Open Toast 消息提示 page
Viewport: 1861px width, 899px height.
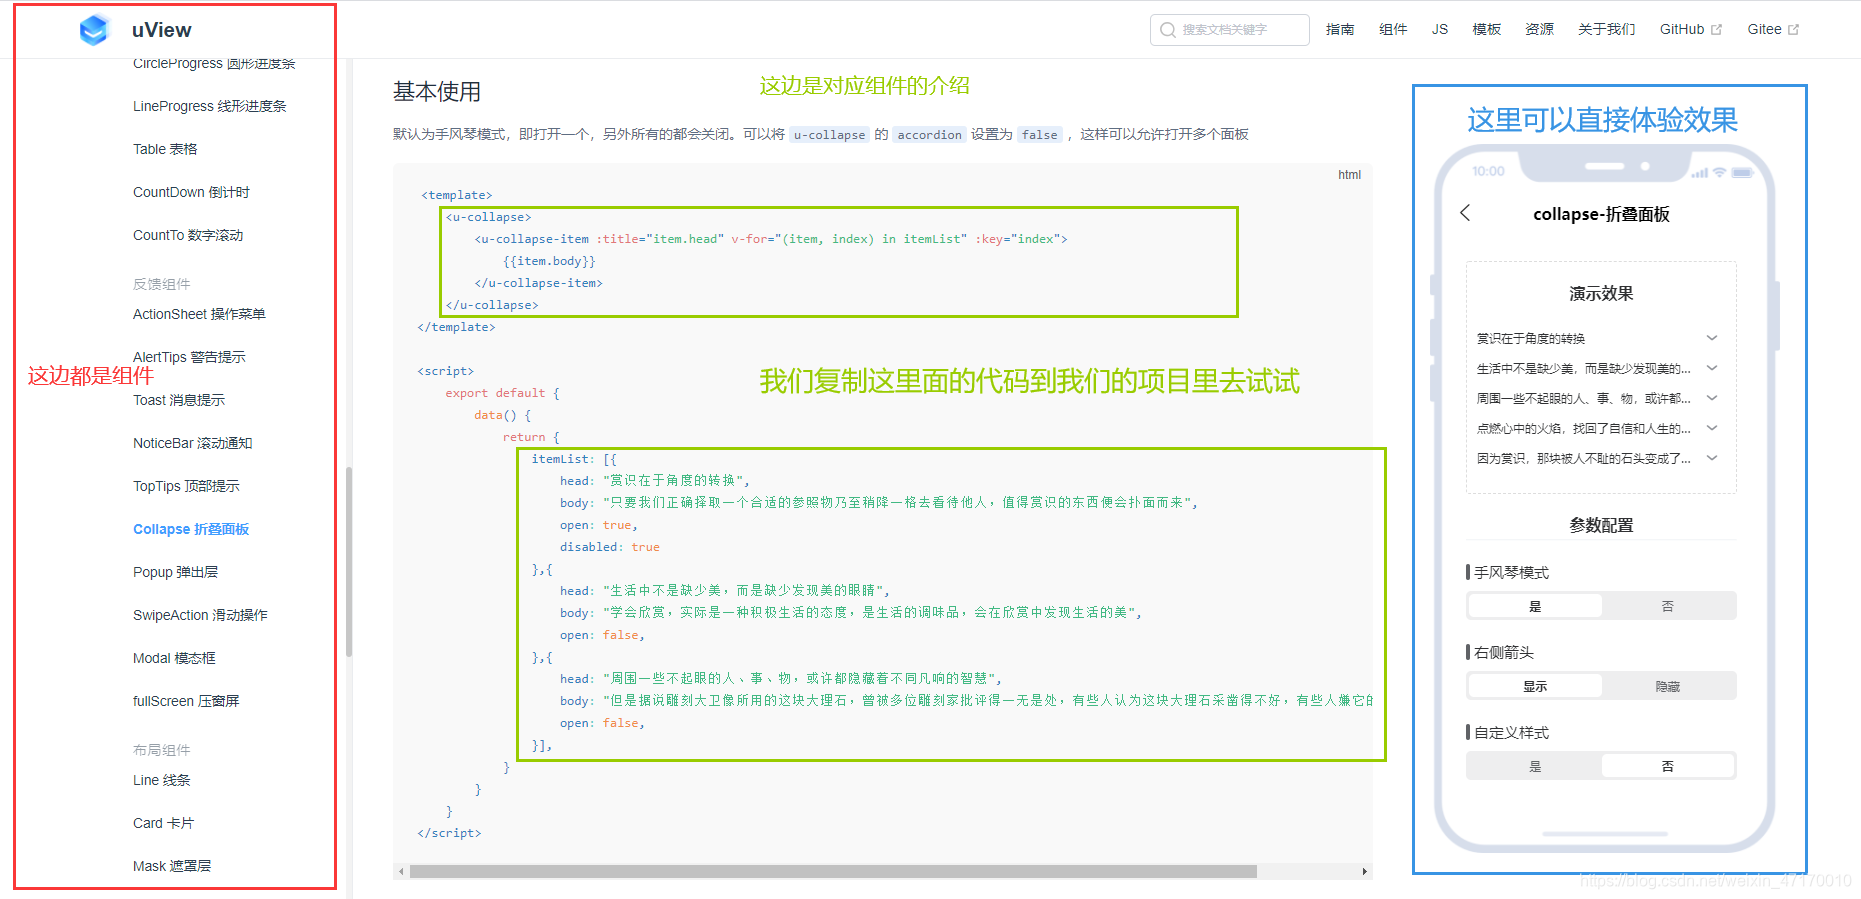179,400
